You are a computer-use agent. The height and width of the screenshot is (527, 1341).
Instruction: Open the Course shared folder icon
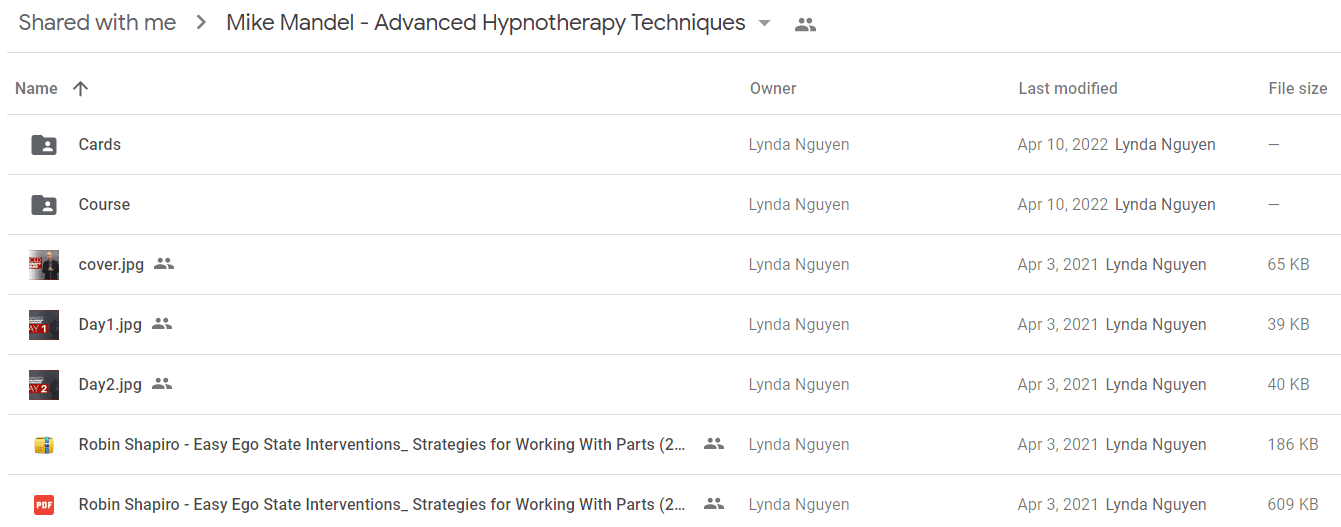(44, 205)
